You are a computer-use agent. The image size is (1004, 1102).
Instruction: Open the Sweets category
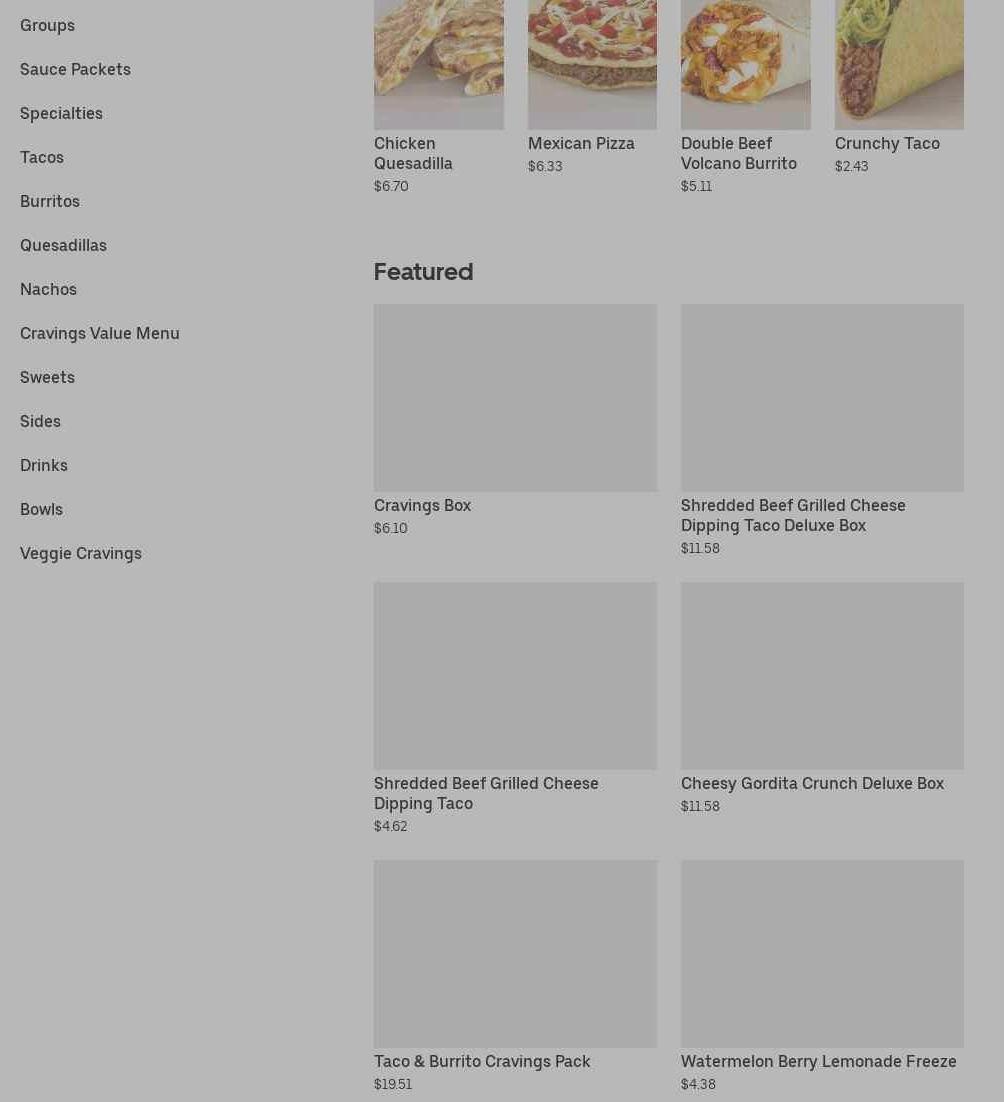[x=47, y=377]
